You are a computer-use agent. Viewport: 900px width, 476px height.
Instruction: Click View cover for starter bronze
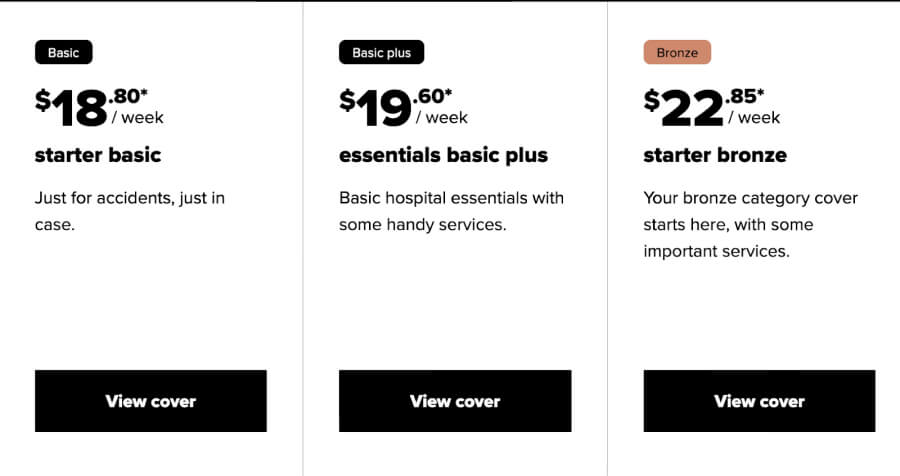[x=759, y=401]
